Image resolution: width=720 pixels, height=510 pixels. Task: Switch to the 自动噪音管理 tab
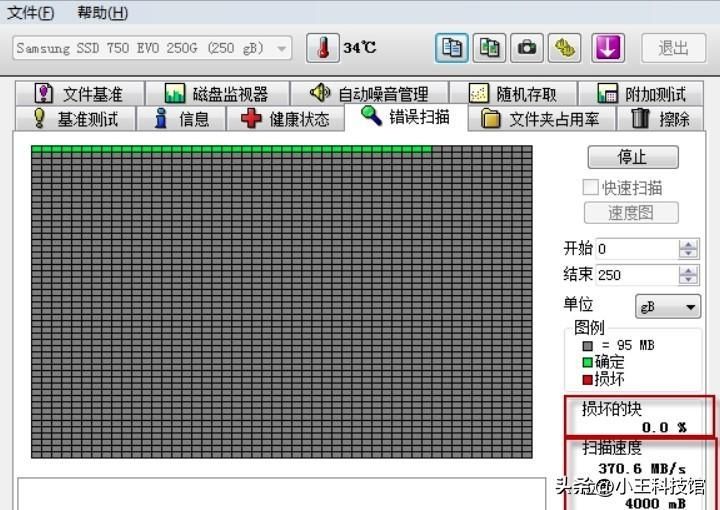pos(369,94)
